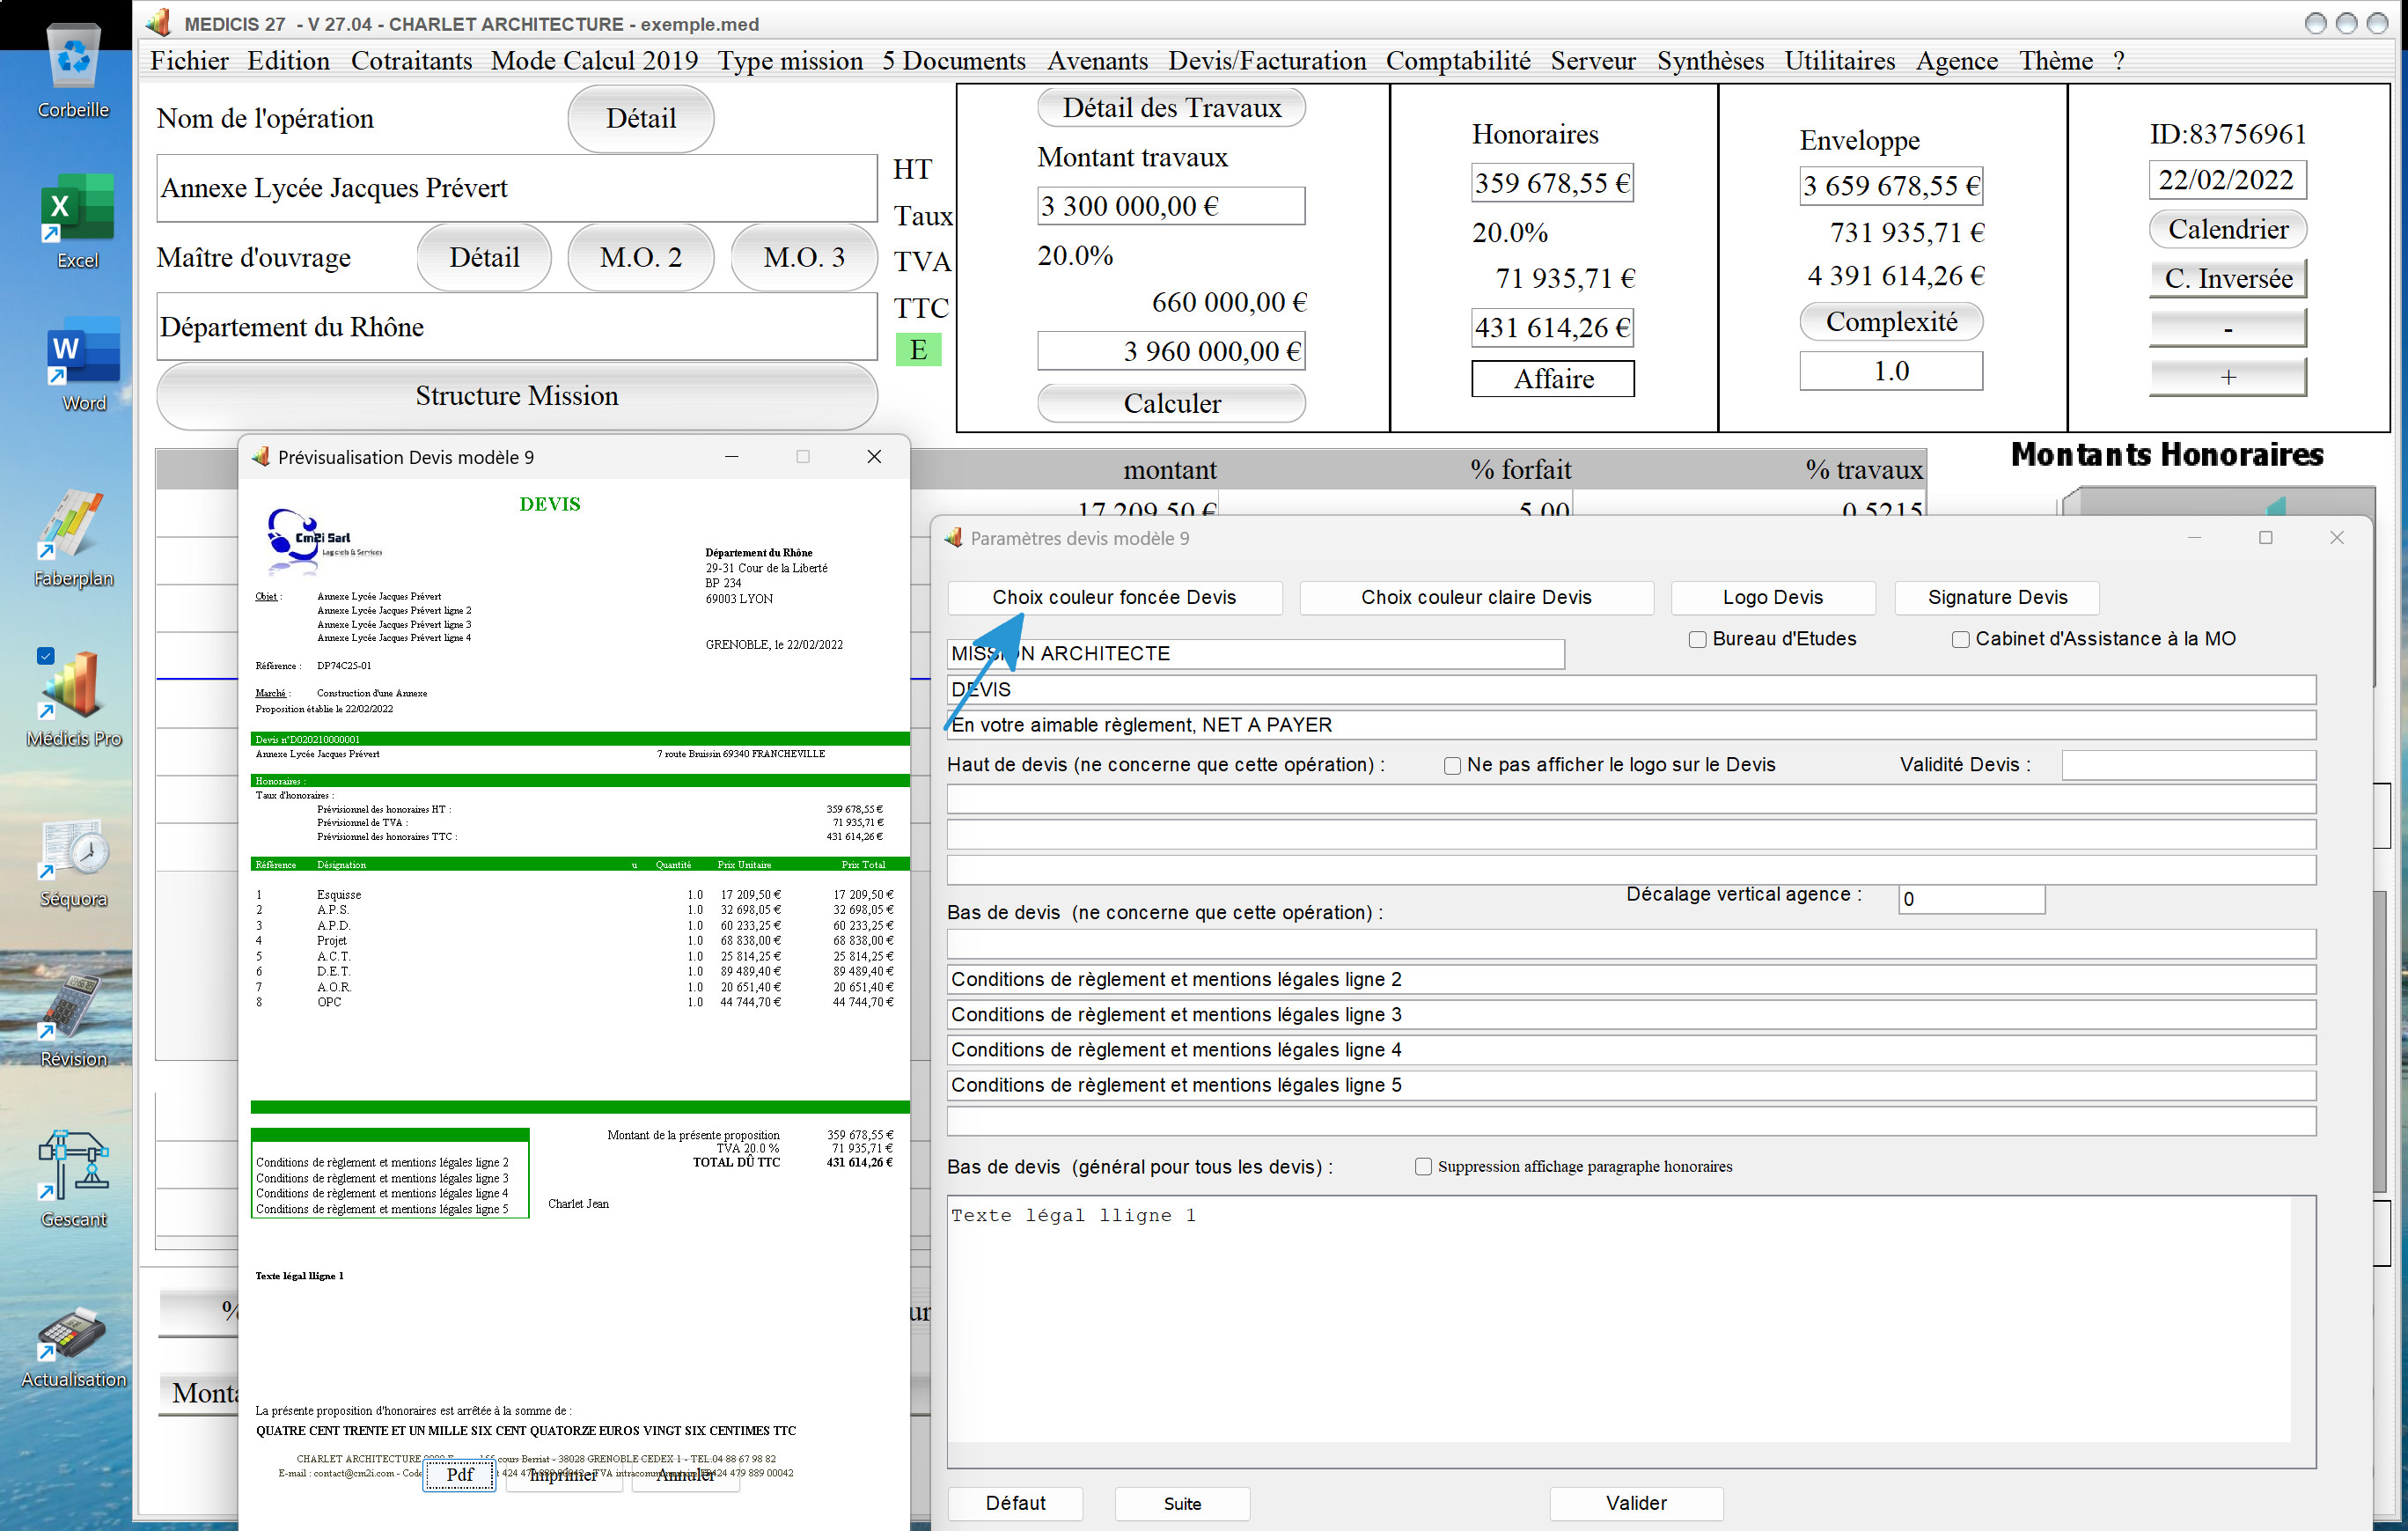The image size is (2408, 1531).
Task: Click the Signature Devis button
Action: click(x=1997, y=597)
